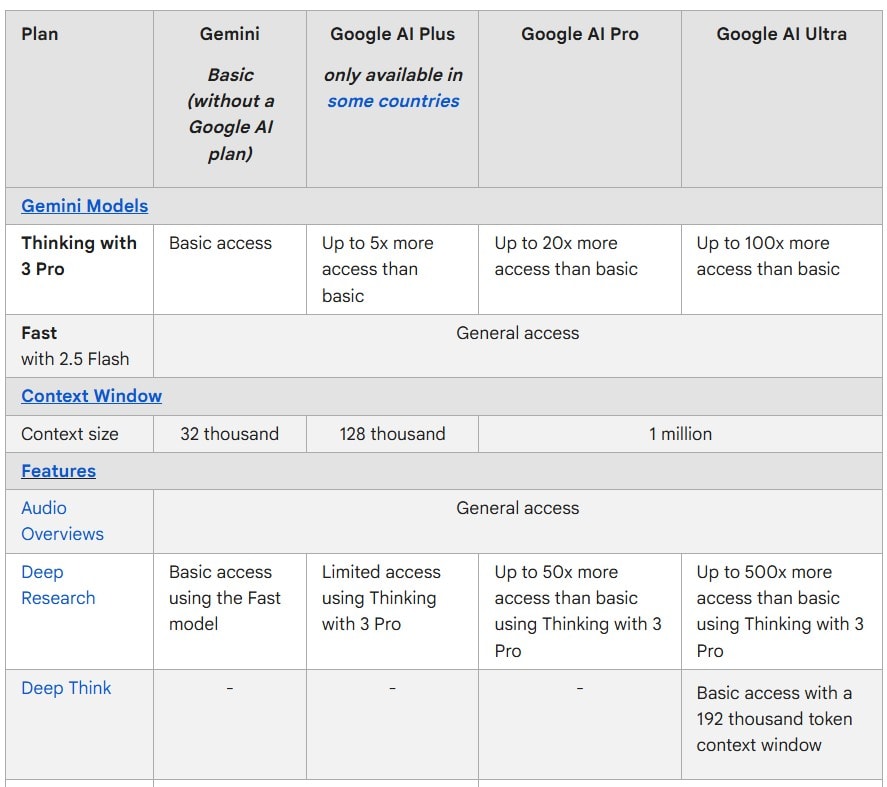Open the Audio Overviews feature link

tap(62, 521)
